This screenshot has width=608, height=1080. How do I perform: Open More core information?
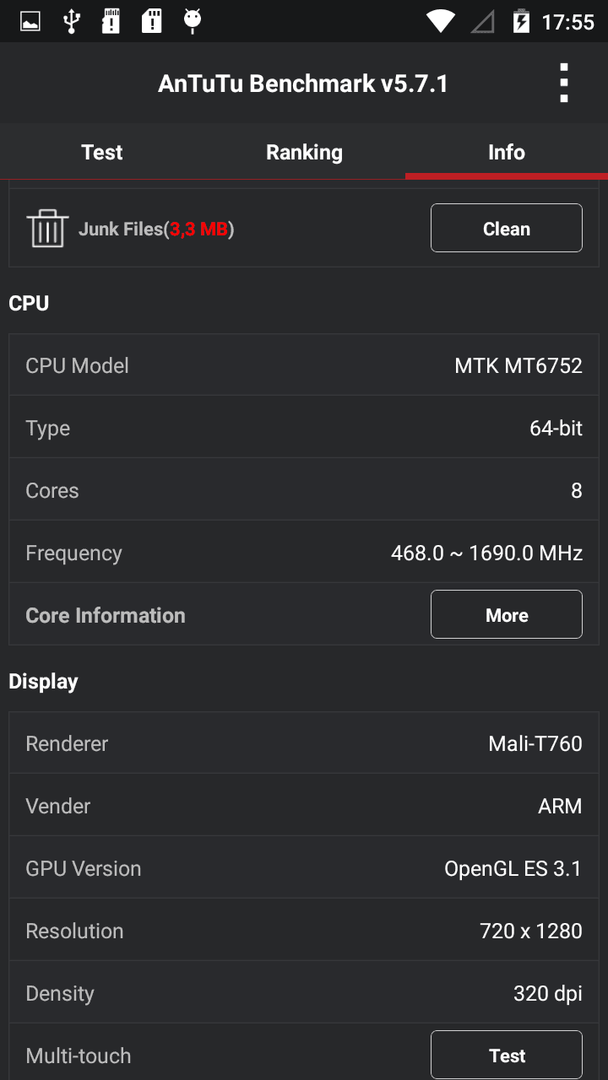click(x=506, y=614)
